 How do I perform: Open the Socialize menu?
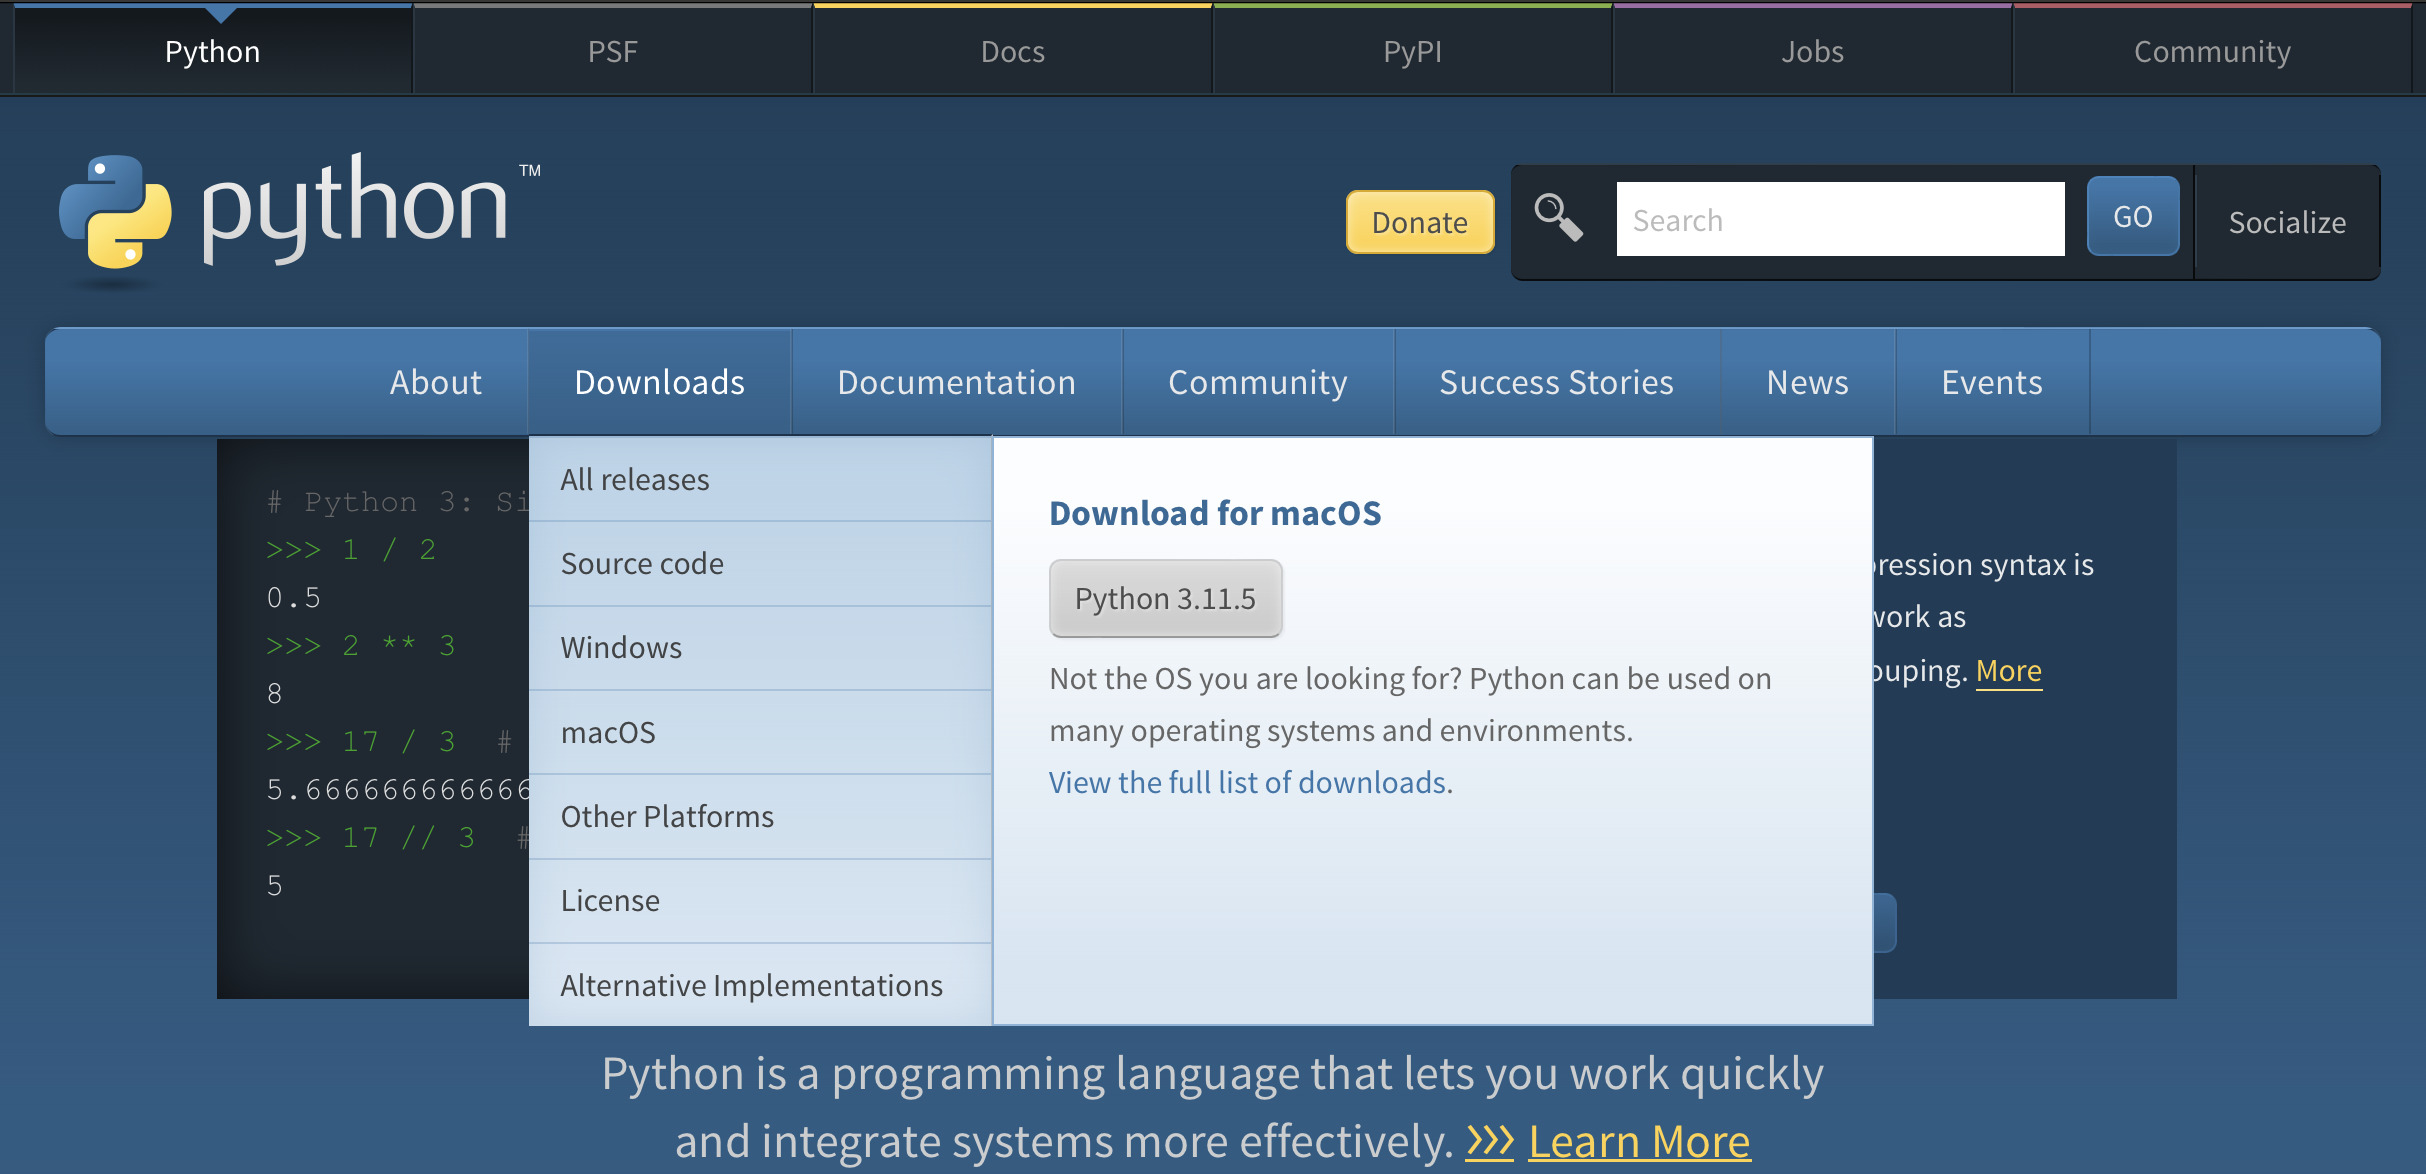[2287, 222]
